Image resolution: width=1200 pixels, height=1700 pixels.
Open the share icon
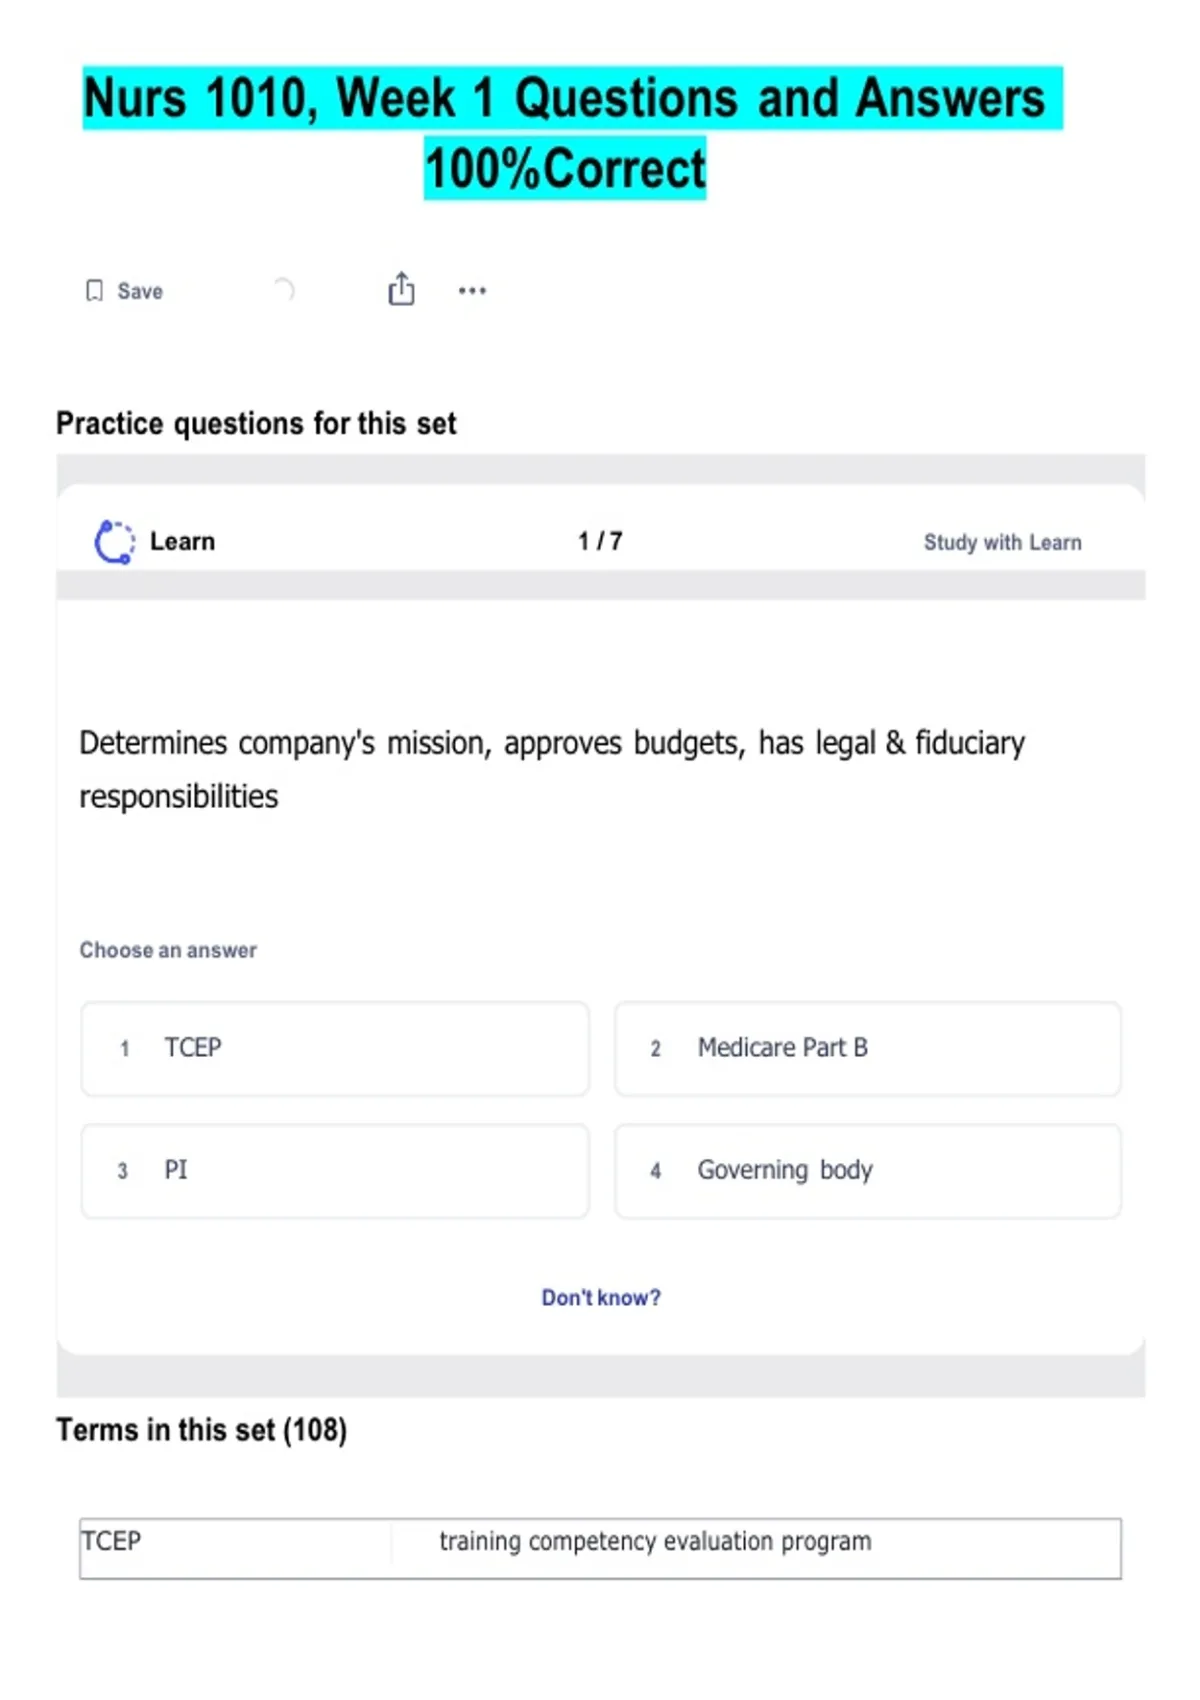tap(401, 289)
